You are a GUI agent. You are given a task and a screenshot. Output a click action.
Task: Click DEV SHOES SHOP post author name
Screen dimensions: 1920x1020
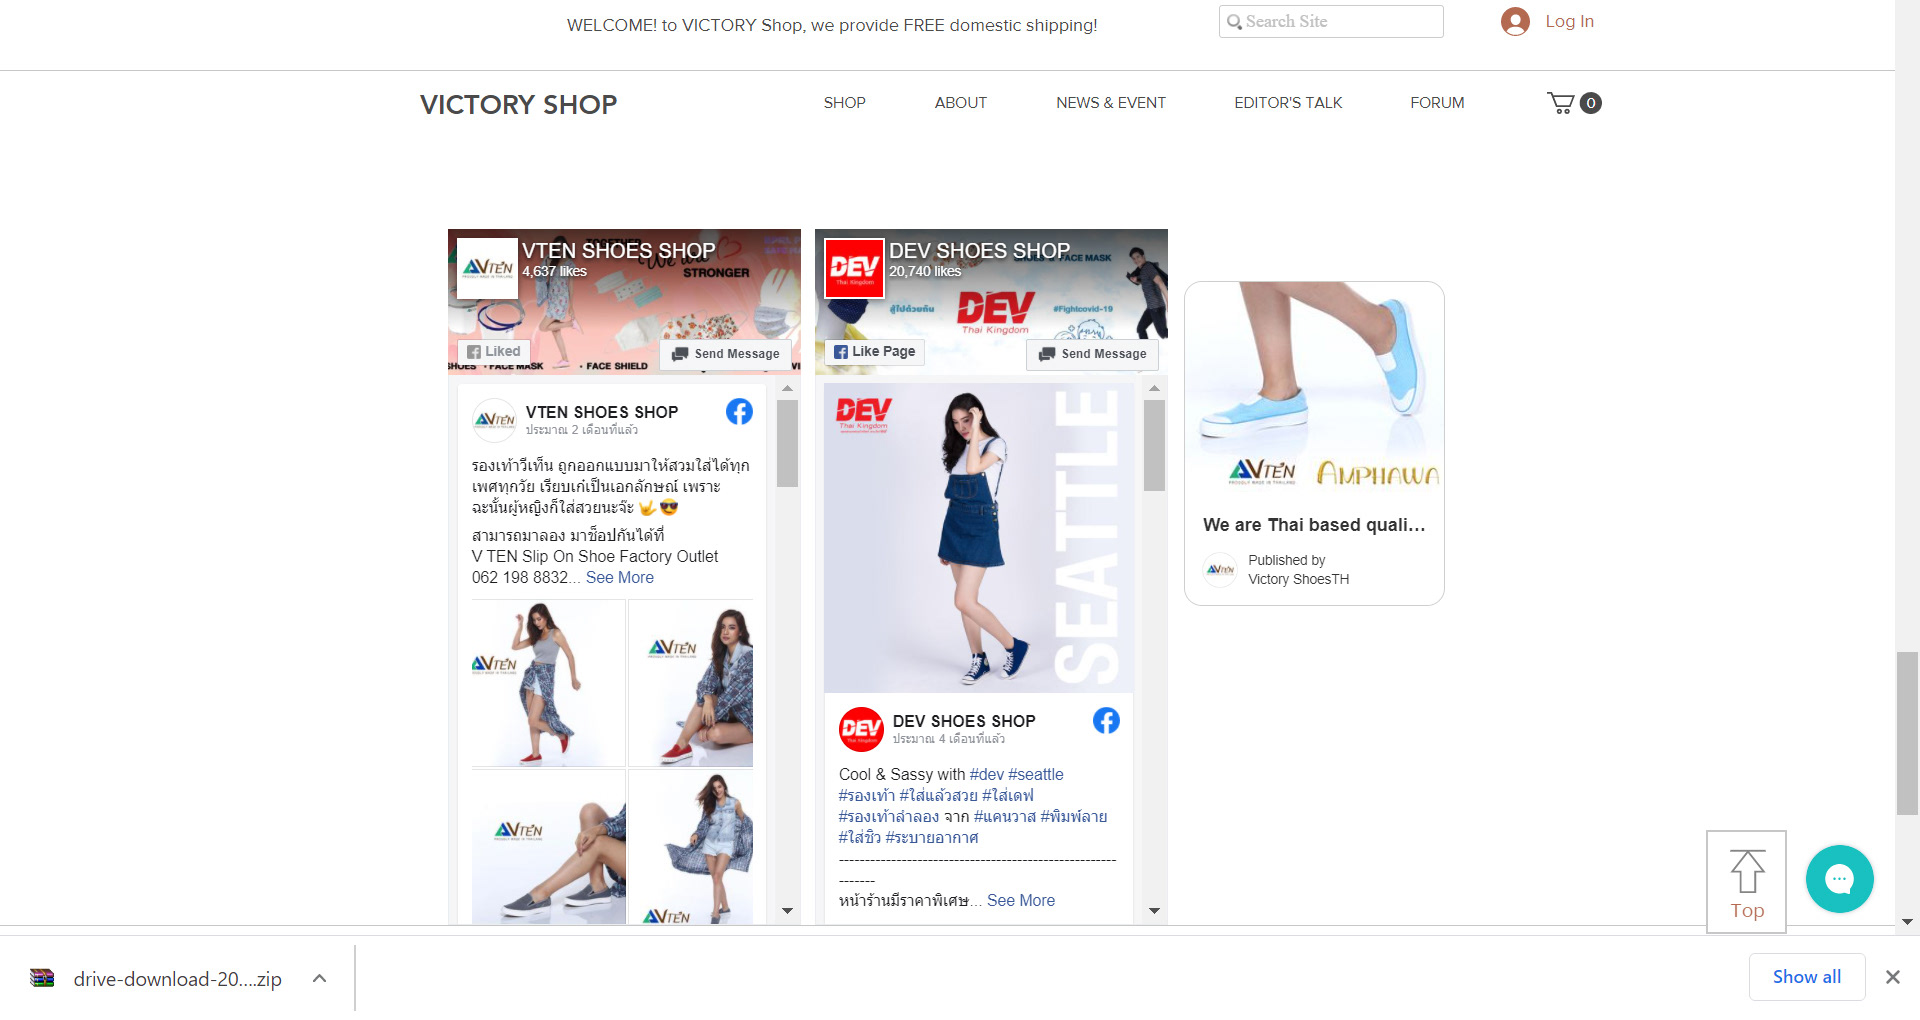964,721
